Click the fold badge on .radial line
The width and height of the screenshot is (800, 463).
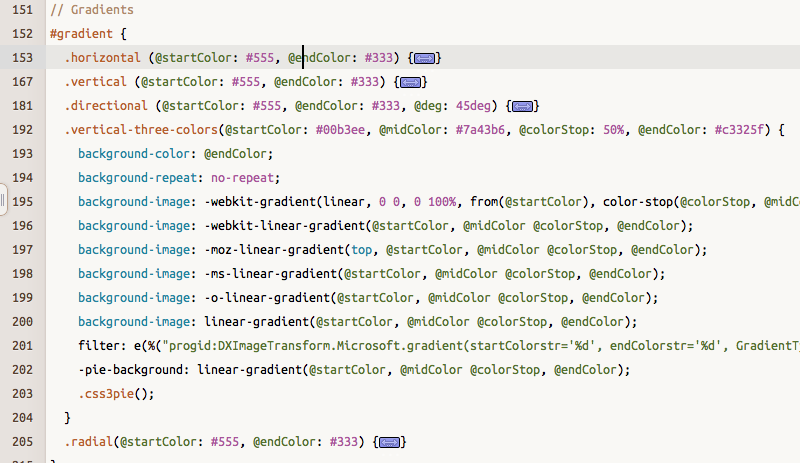[390, 442]
